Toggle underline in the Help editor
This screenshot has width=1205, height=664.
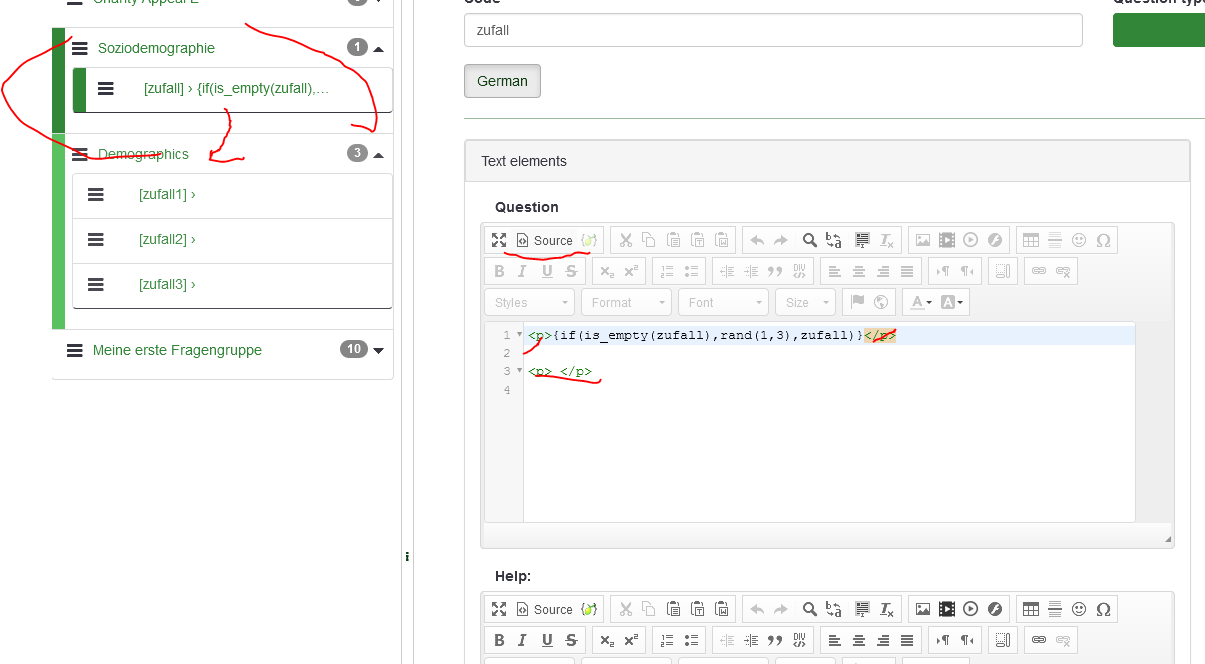(547, 640)
